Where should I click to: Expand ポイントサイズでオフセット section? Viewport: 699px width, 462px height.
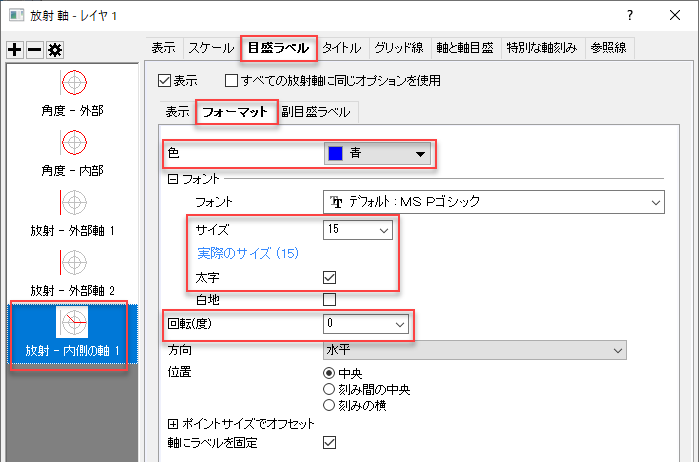[173, 424]
